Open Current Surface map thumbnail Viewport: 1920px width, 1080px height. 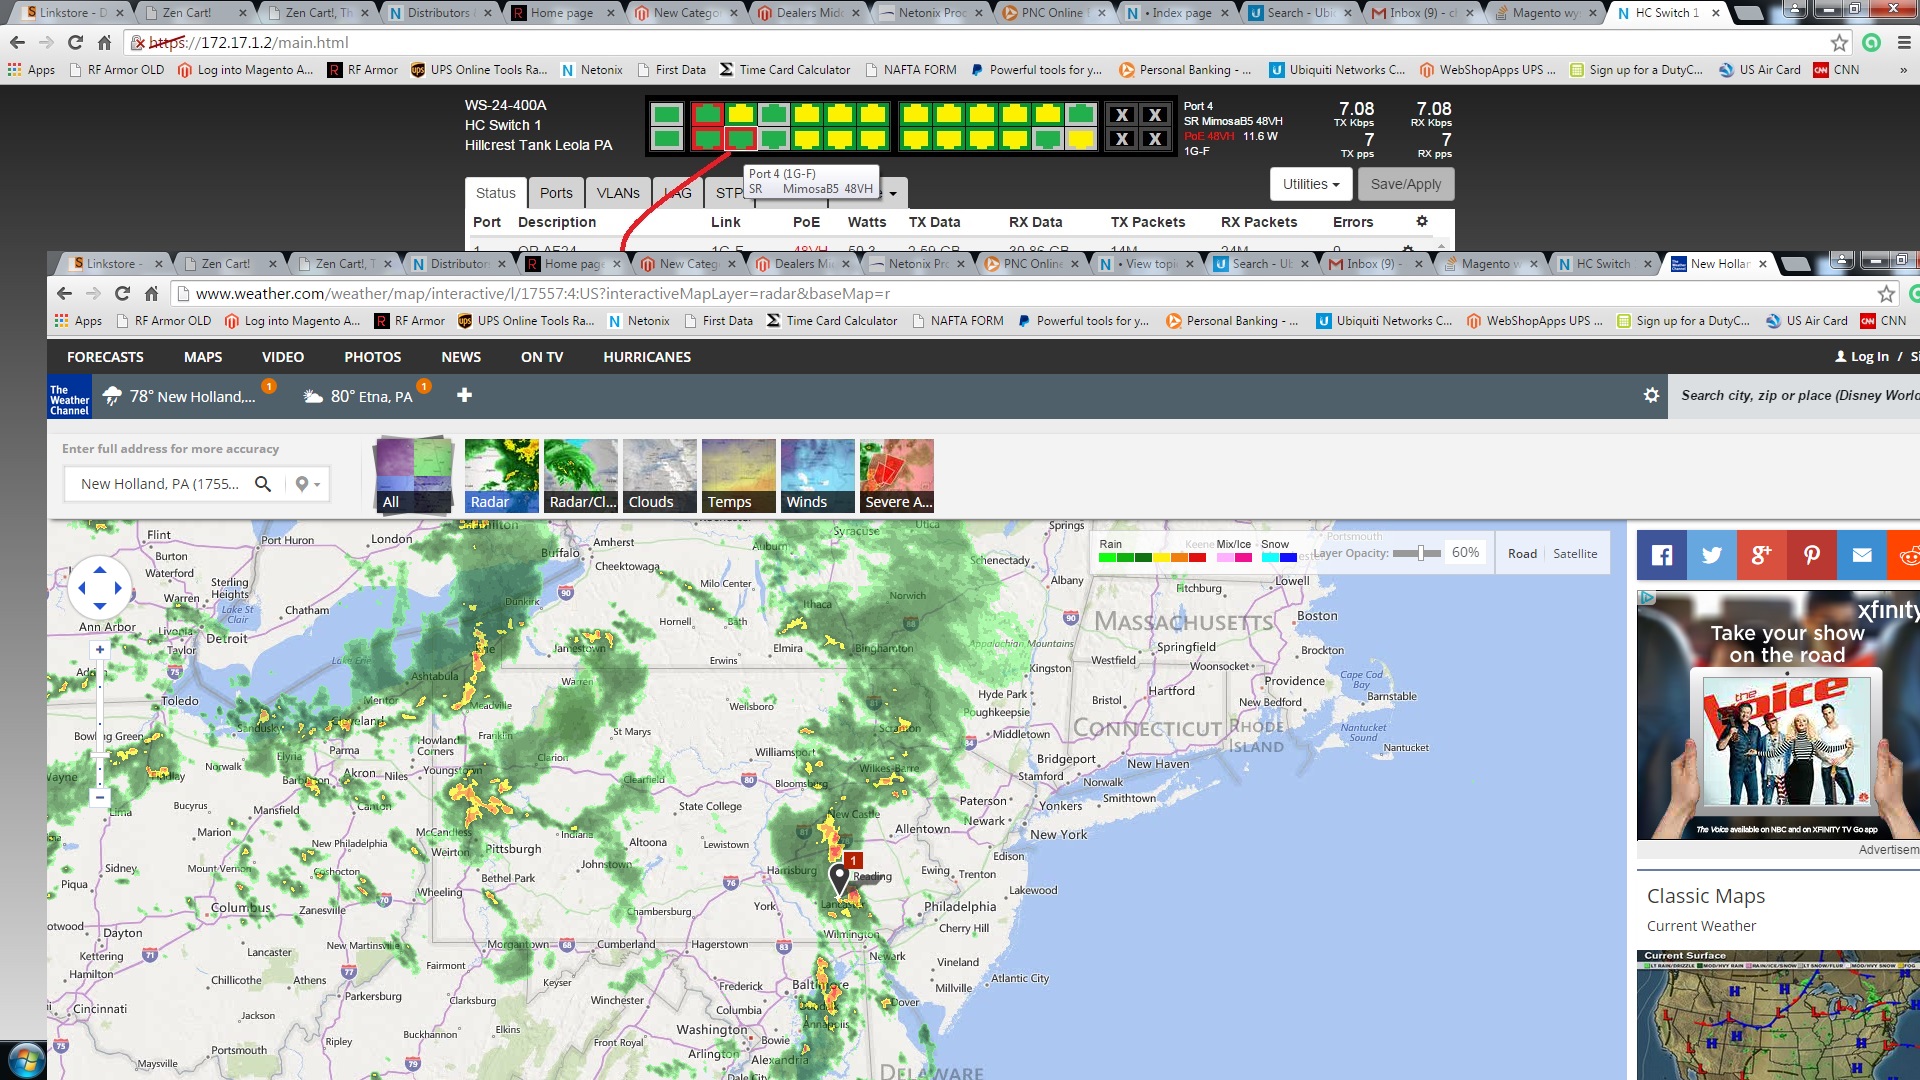(x=1778, y=1015)
